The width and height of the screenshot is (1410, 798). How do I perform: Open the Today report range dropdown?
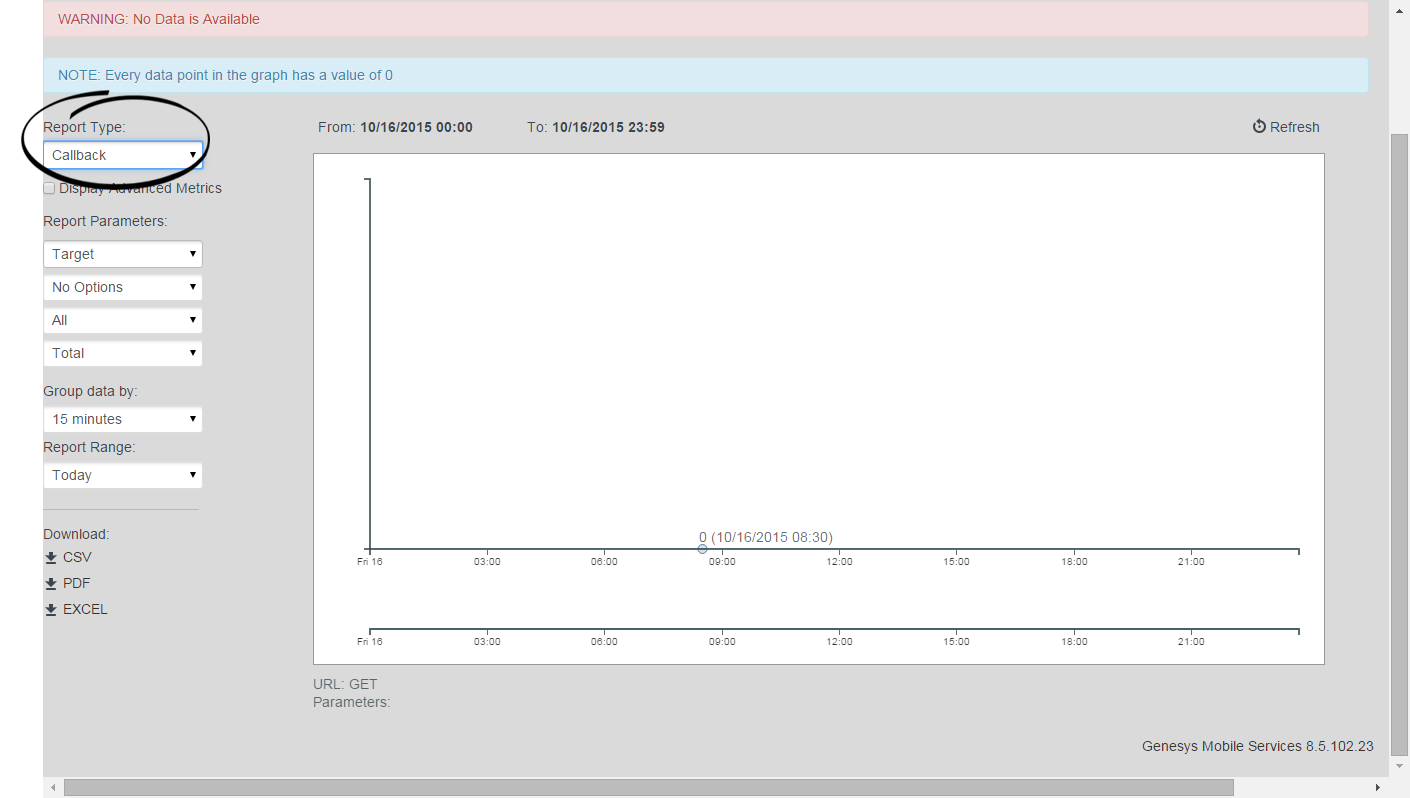click(x=122, y=475)
